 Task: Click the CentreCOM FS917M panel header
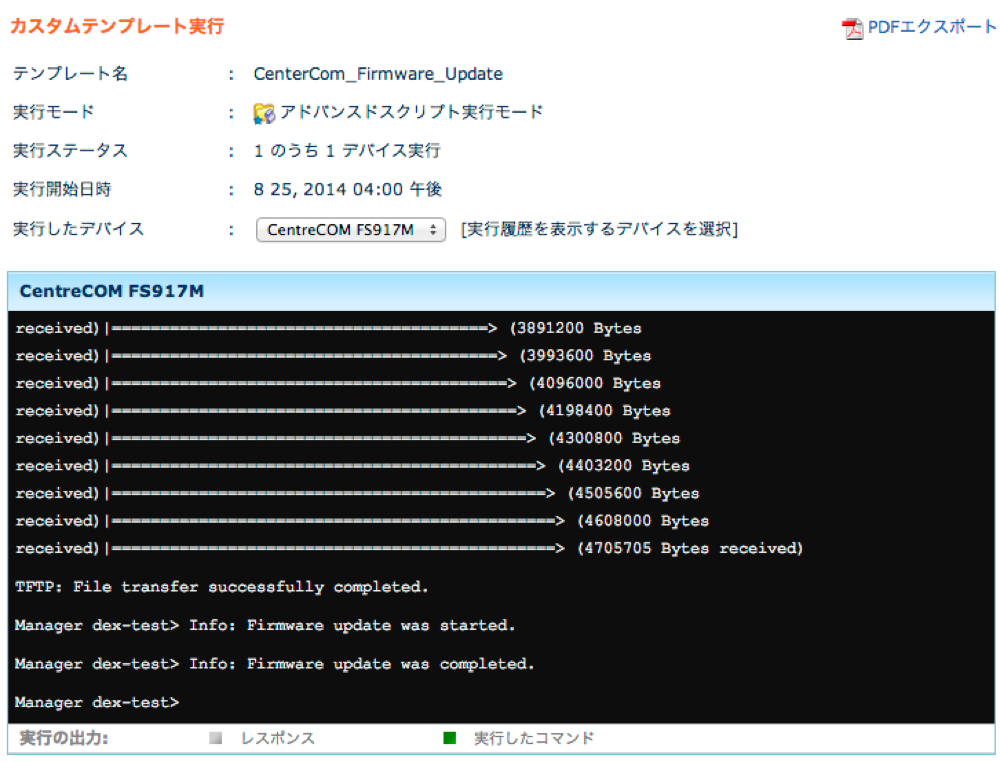tap(501, 291)
